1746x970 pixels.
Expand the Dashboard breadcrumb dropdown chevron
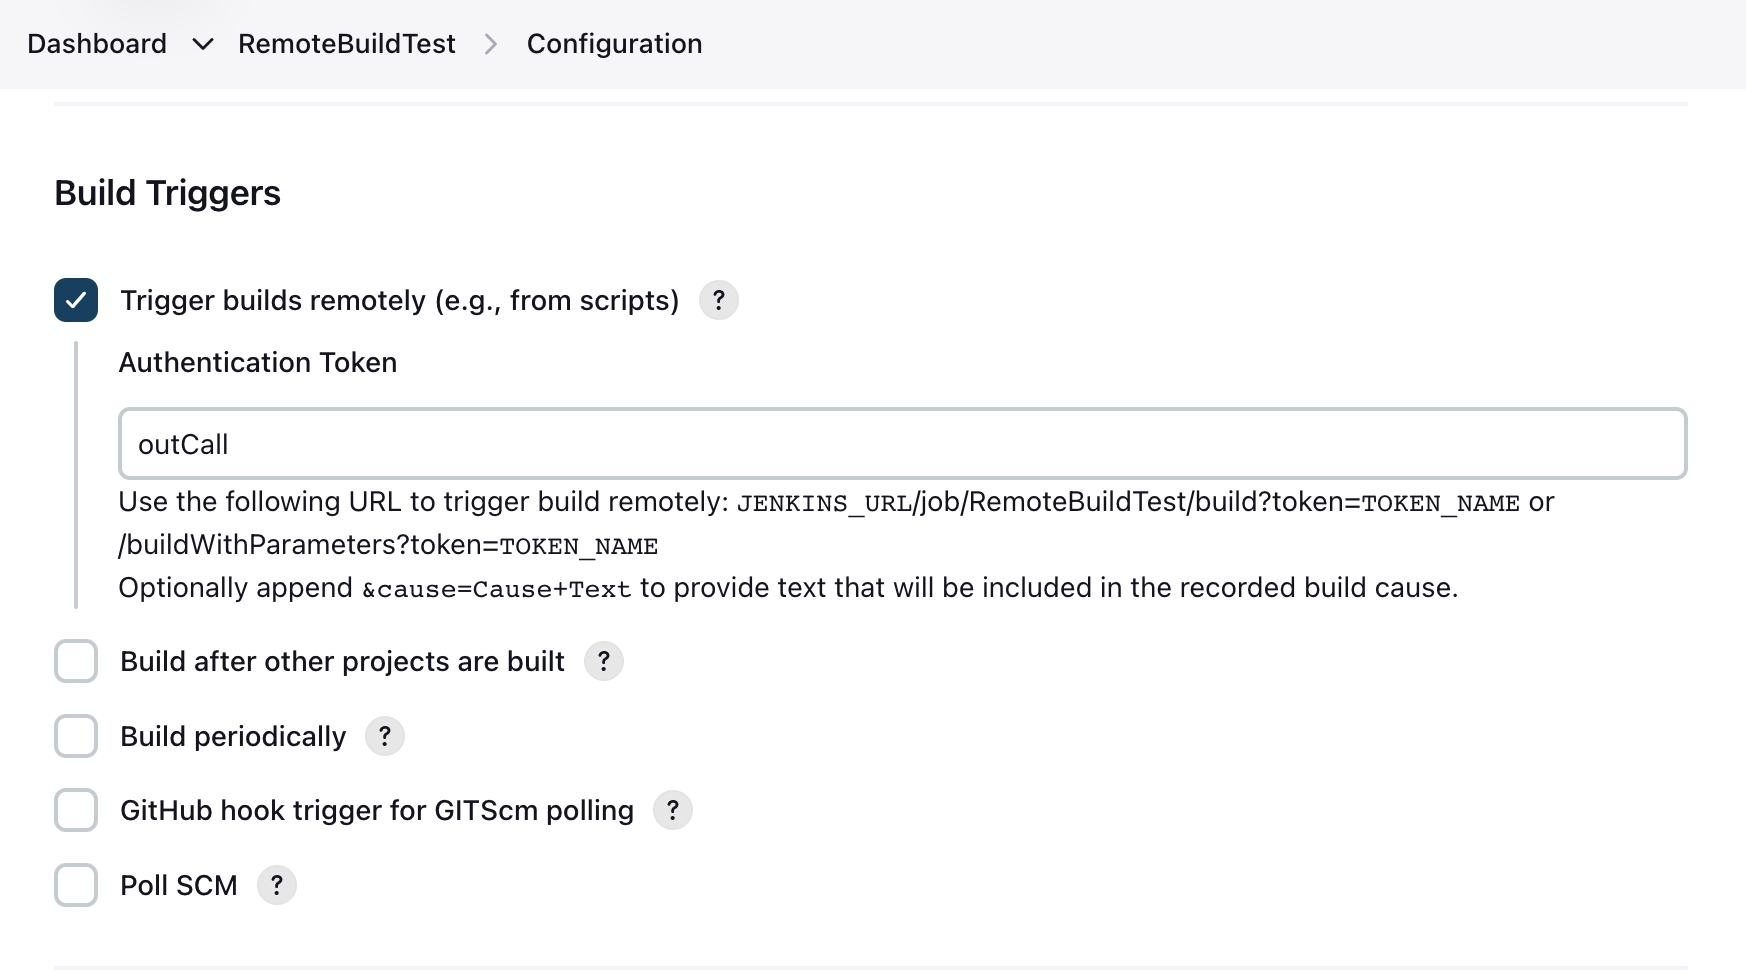pos(203,44)
